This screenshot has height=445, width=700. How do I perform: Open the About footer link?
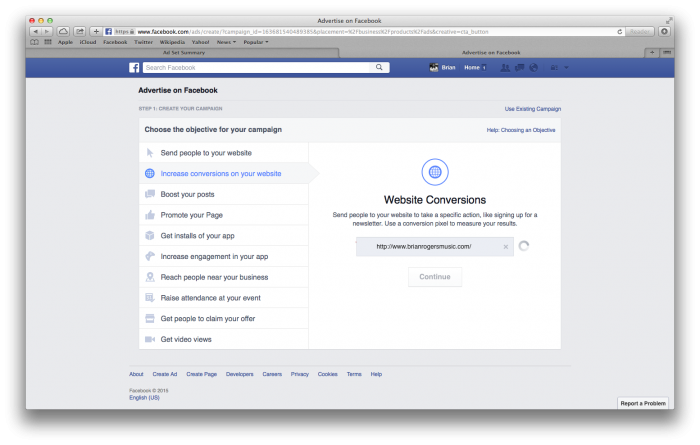[136, 374]
